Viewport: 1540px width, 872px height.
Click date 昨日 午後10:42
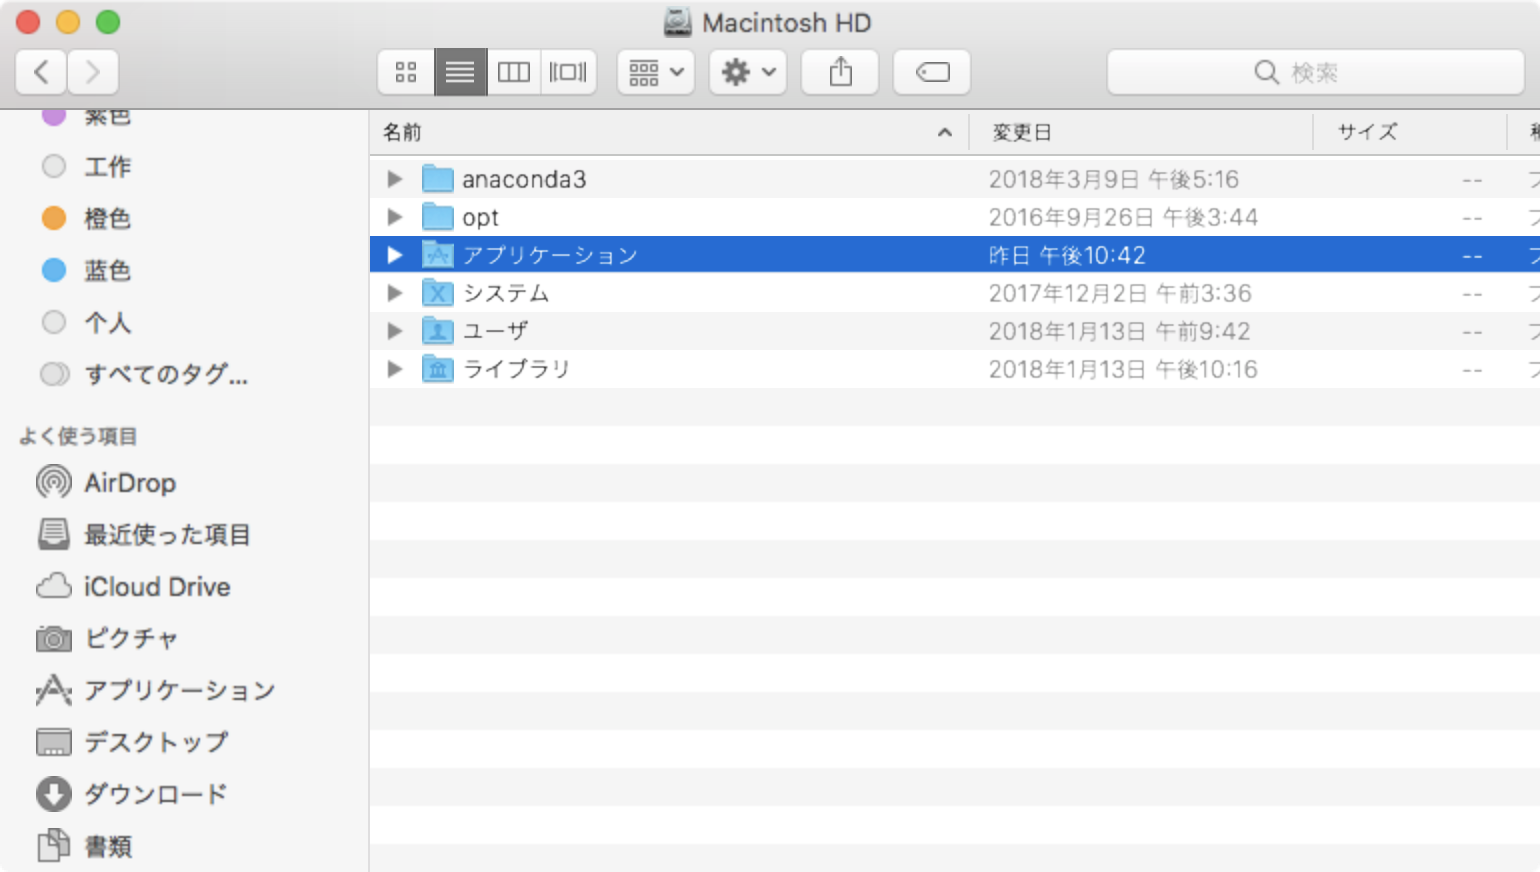click(x=1067, y=255)
